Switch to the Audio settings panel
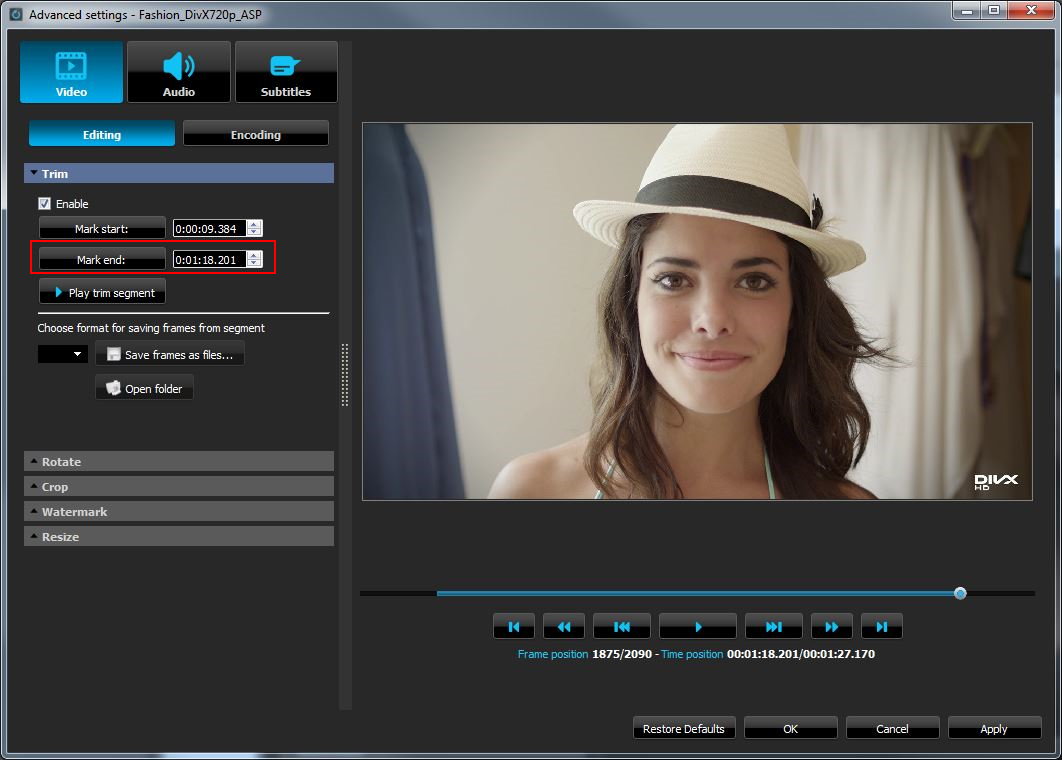This screenshot has width=1062, height=760. pyautogui.click(x=179, y=71)
